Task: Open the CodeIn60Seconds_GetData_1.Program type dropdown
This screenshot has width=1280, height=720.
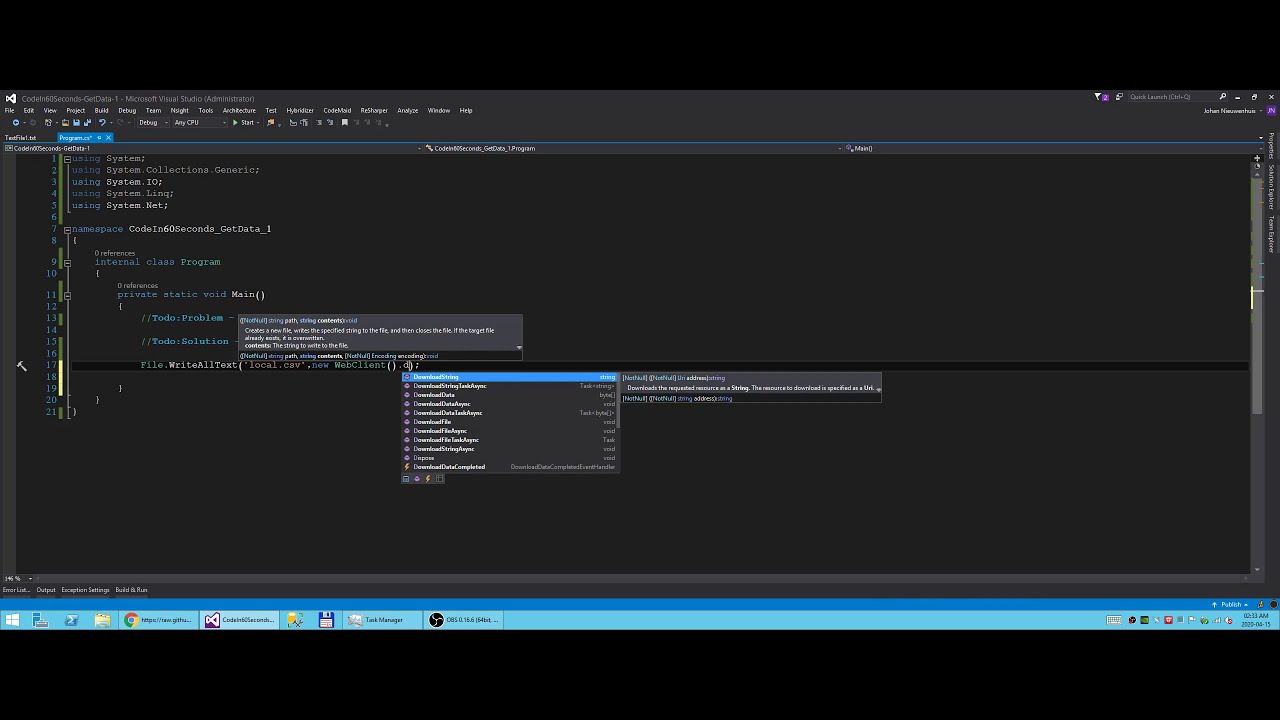Action: pyautogui.click(x=633, y=148)
